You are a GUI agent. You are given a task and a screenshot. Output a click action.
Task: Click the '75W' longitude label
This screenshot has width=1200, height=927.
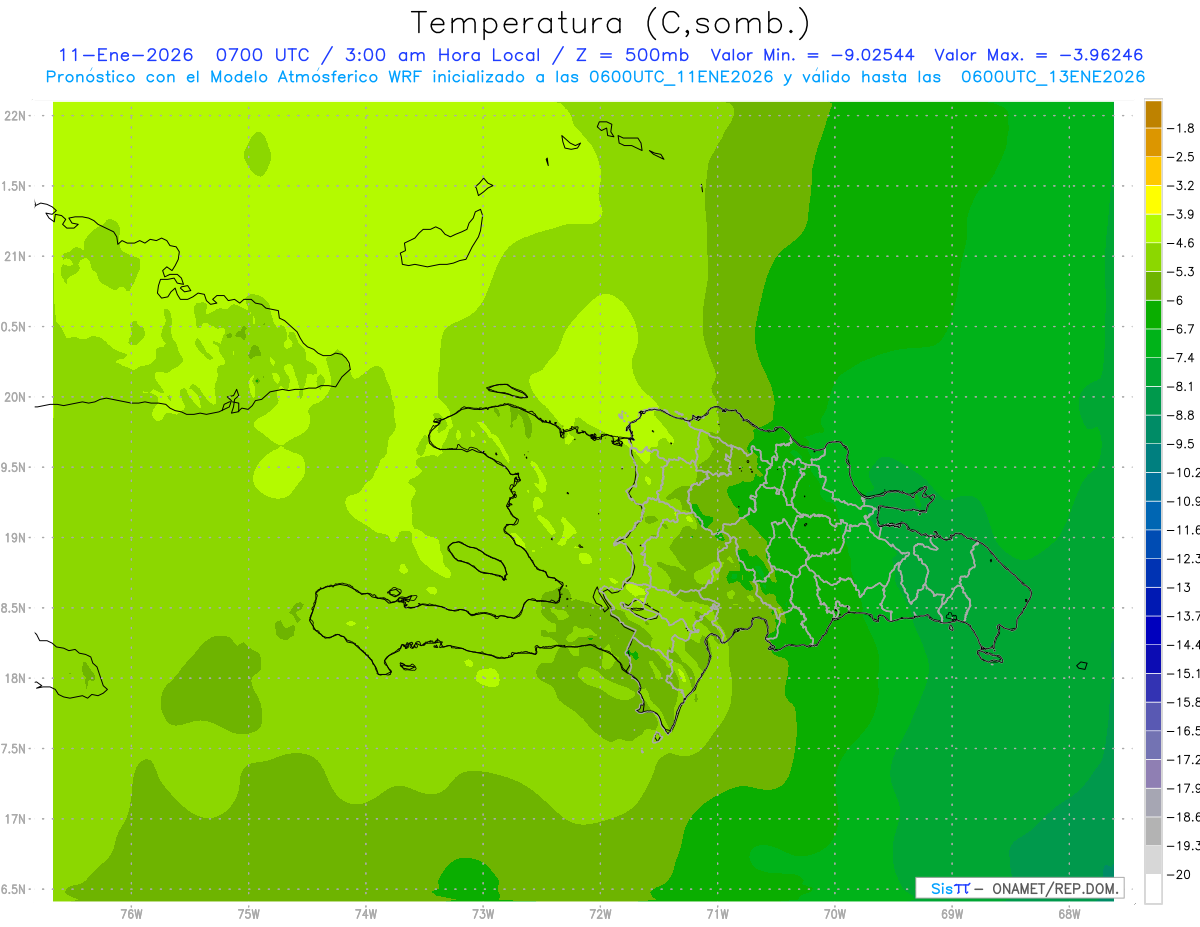click(249, 914)
